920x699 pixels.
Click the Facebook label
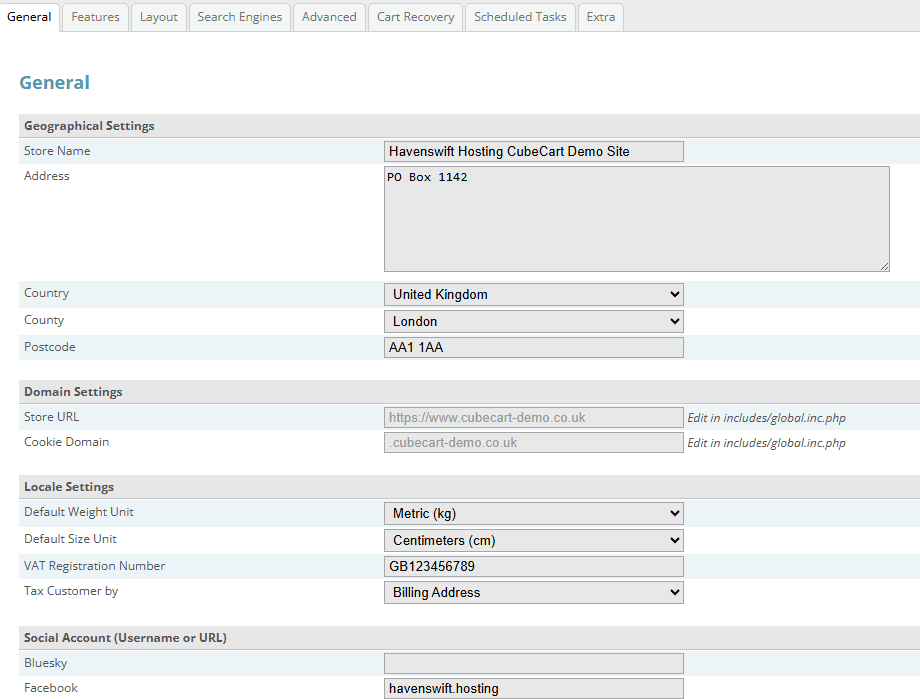coord(51,688)
